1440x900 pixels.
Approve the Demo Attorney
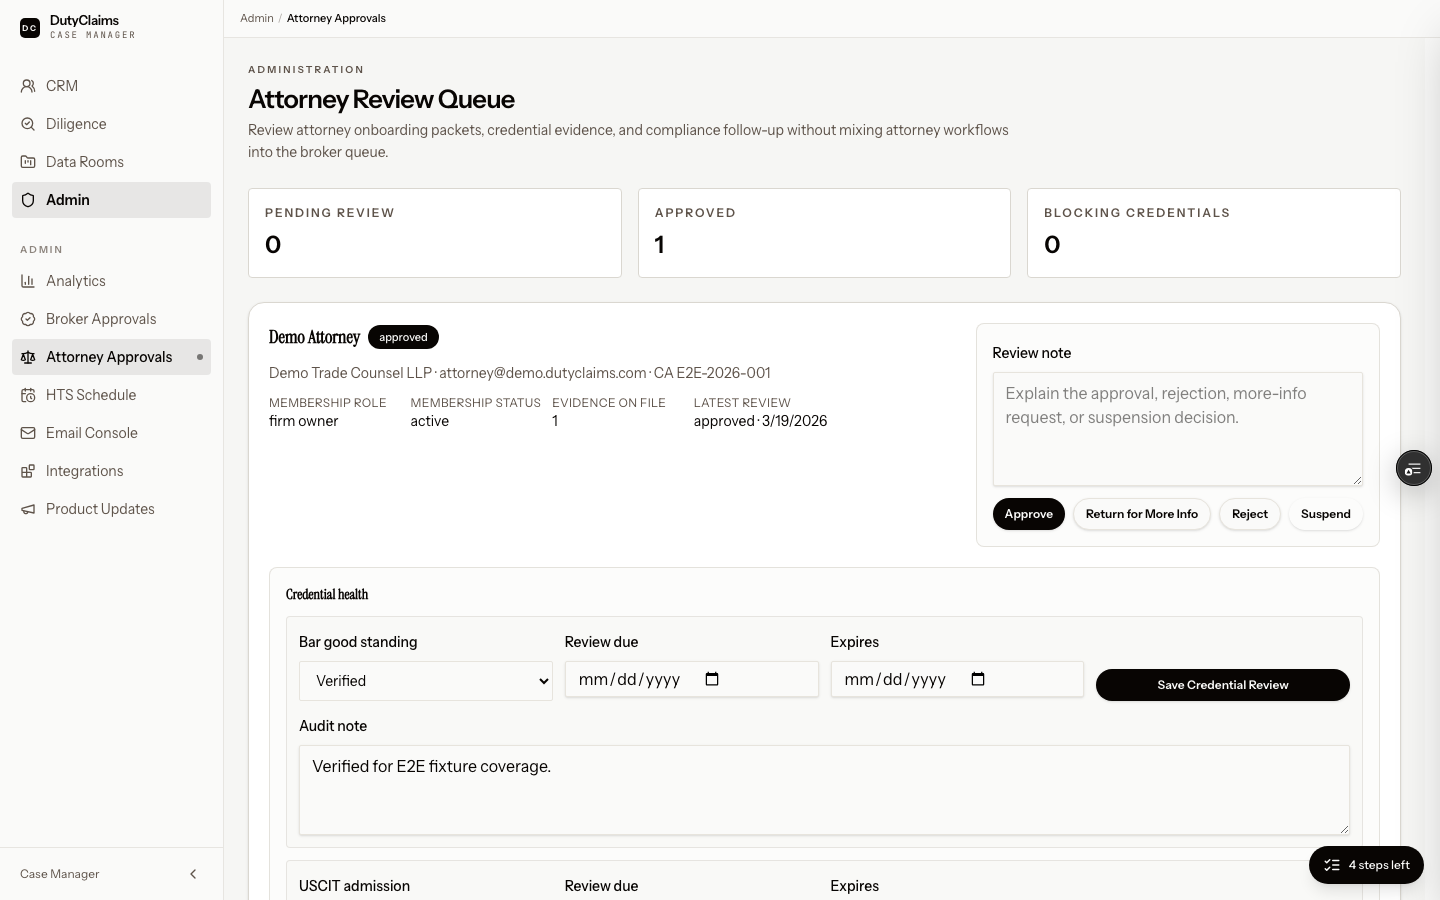pos(1028,514)
